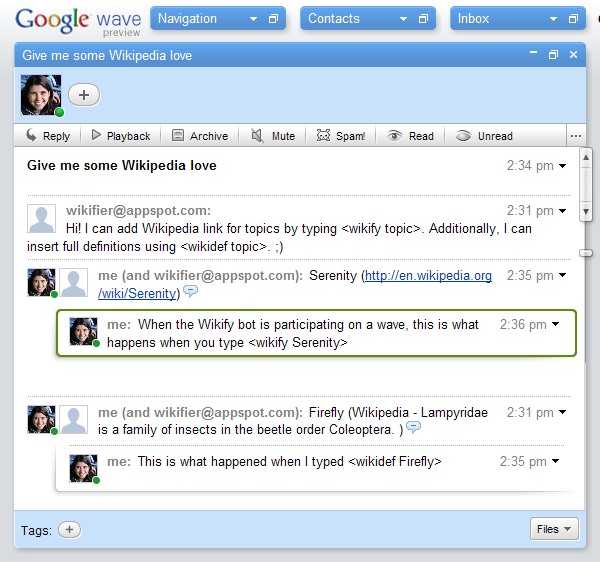Image resolution: width=600 pixels, height=562 pixels.
Task: Expand the Navigation panel dropdown arrow
Action: (253, 19)
